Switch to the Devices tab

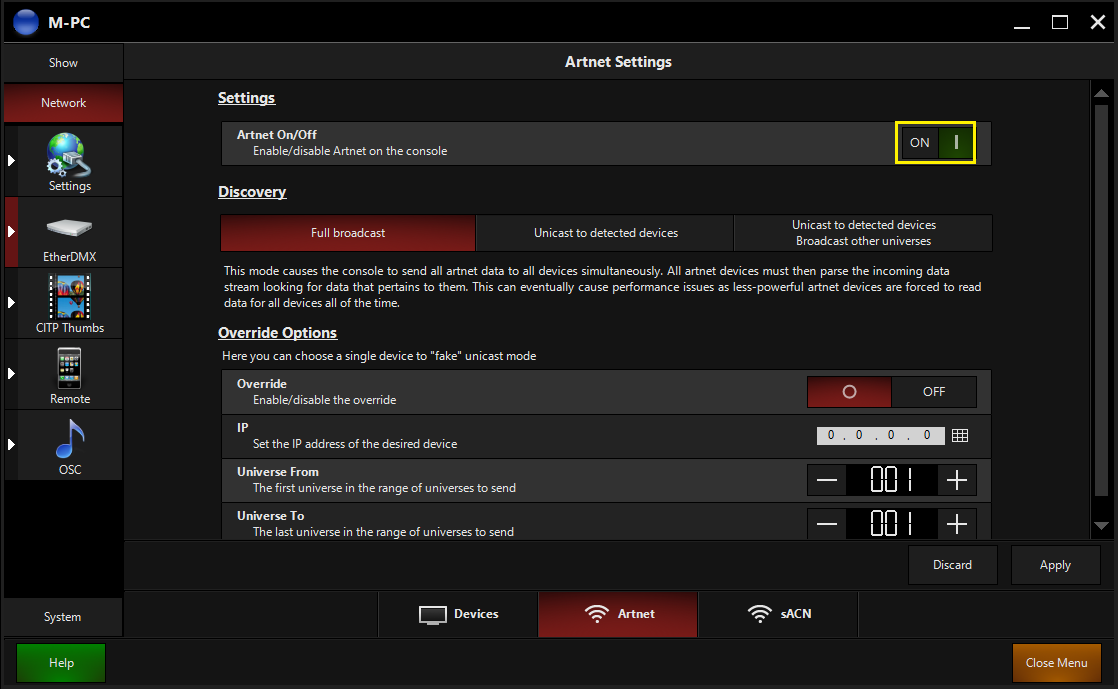(x=458, y=614)
